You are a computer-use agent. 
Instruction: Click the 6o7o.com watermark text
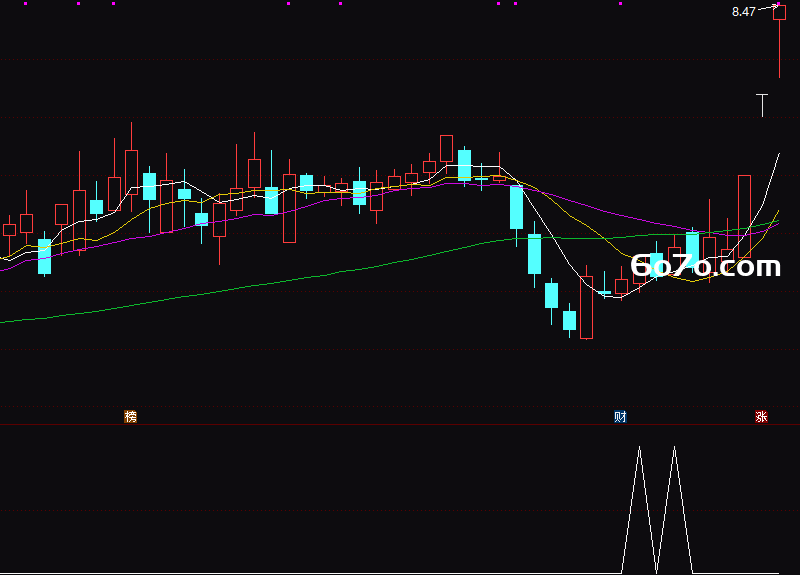706,266
